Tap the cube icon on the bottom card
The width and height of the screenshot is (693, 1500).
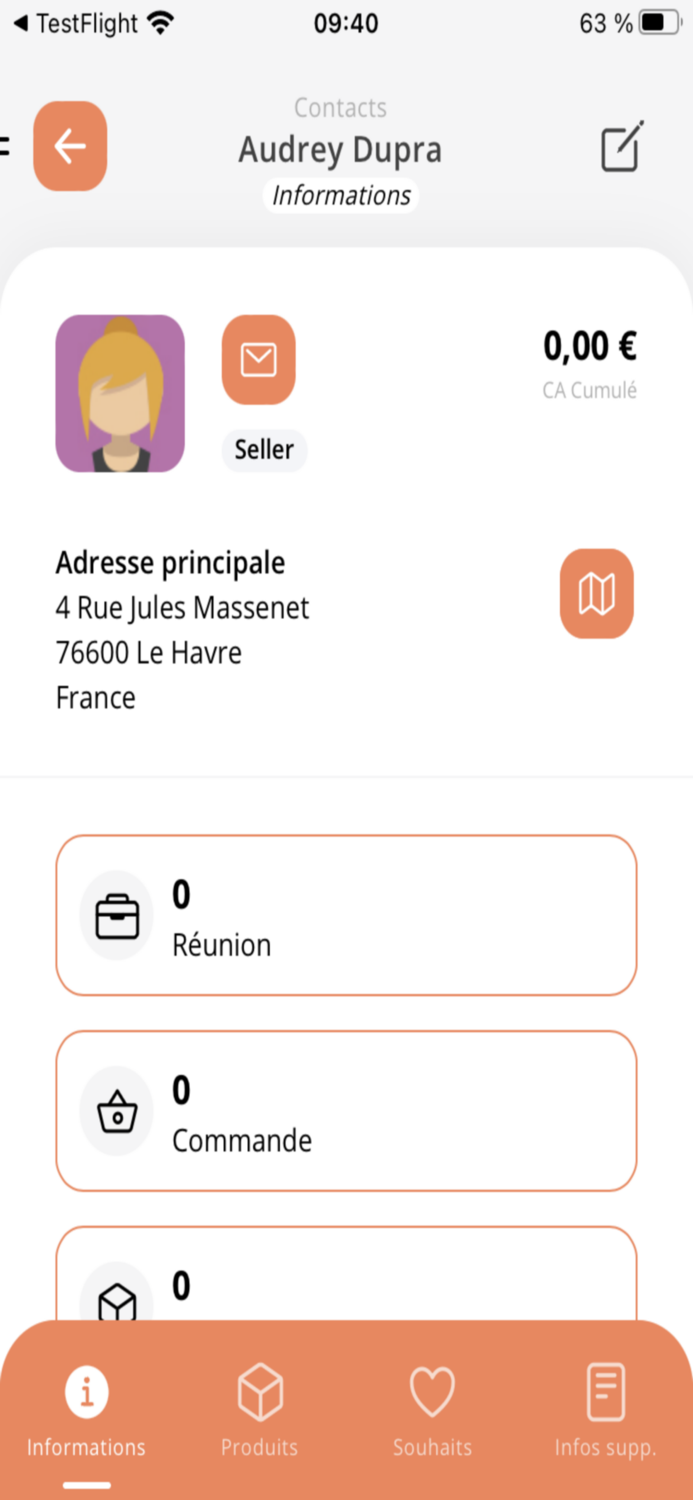pos(116,1297)
